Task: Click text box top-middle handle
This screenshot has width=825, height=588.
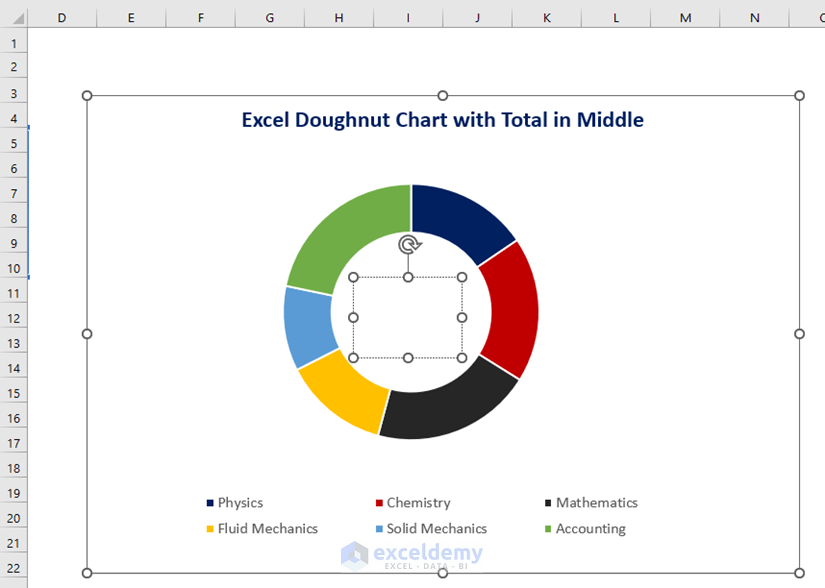Action: click(x=408, y=277)
